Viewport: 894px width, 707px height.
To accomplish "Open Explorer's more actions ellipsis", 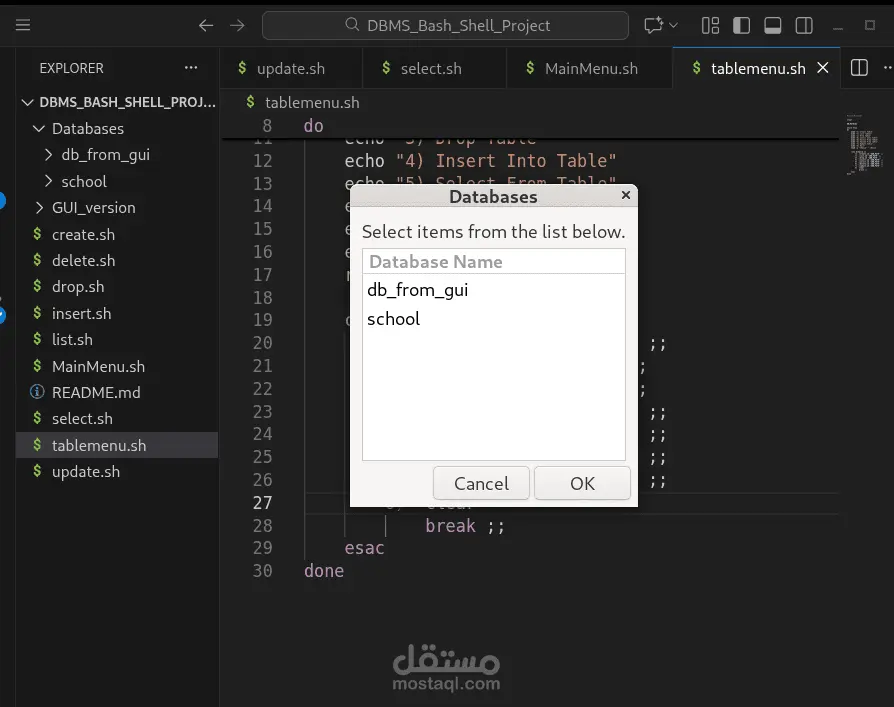I will [190, 68].
